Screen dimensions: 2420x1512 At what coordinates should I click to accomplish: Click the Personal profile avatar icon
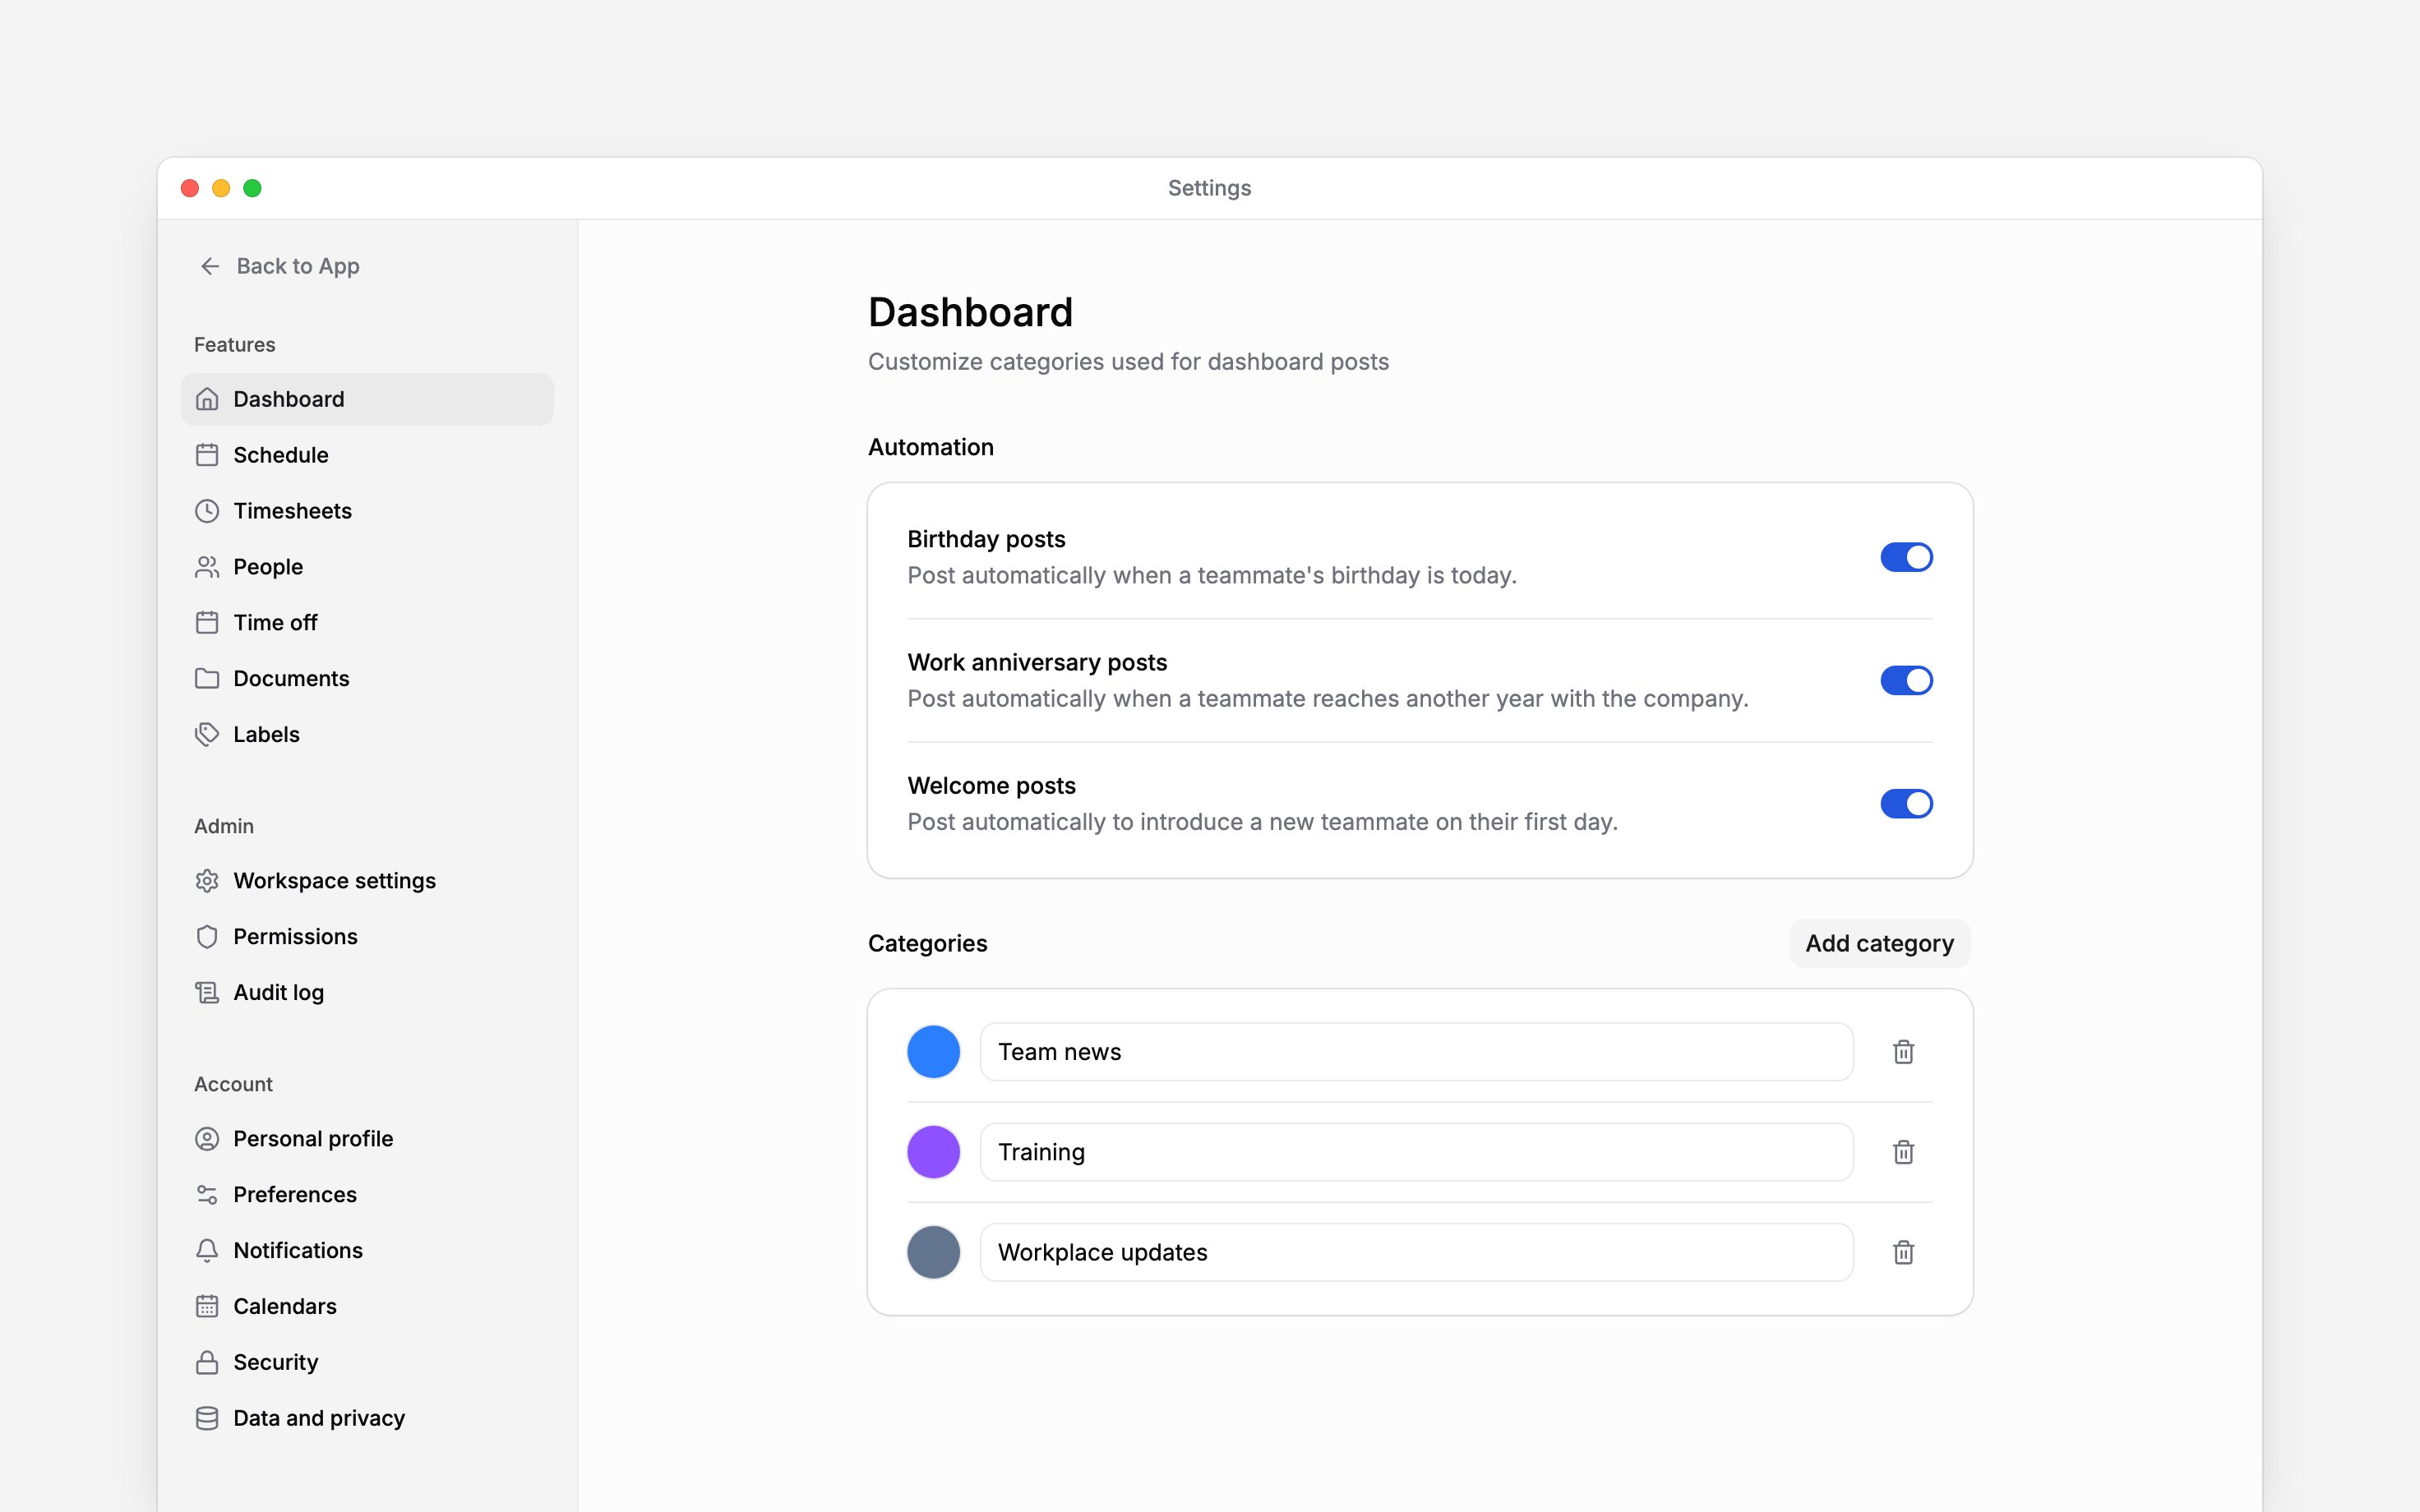click(207, 1139)
